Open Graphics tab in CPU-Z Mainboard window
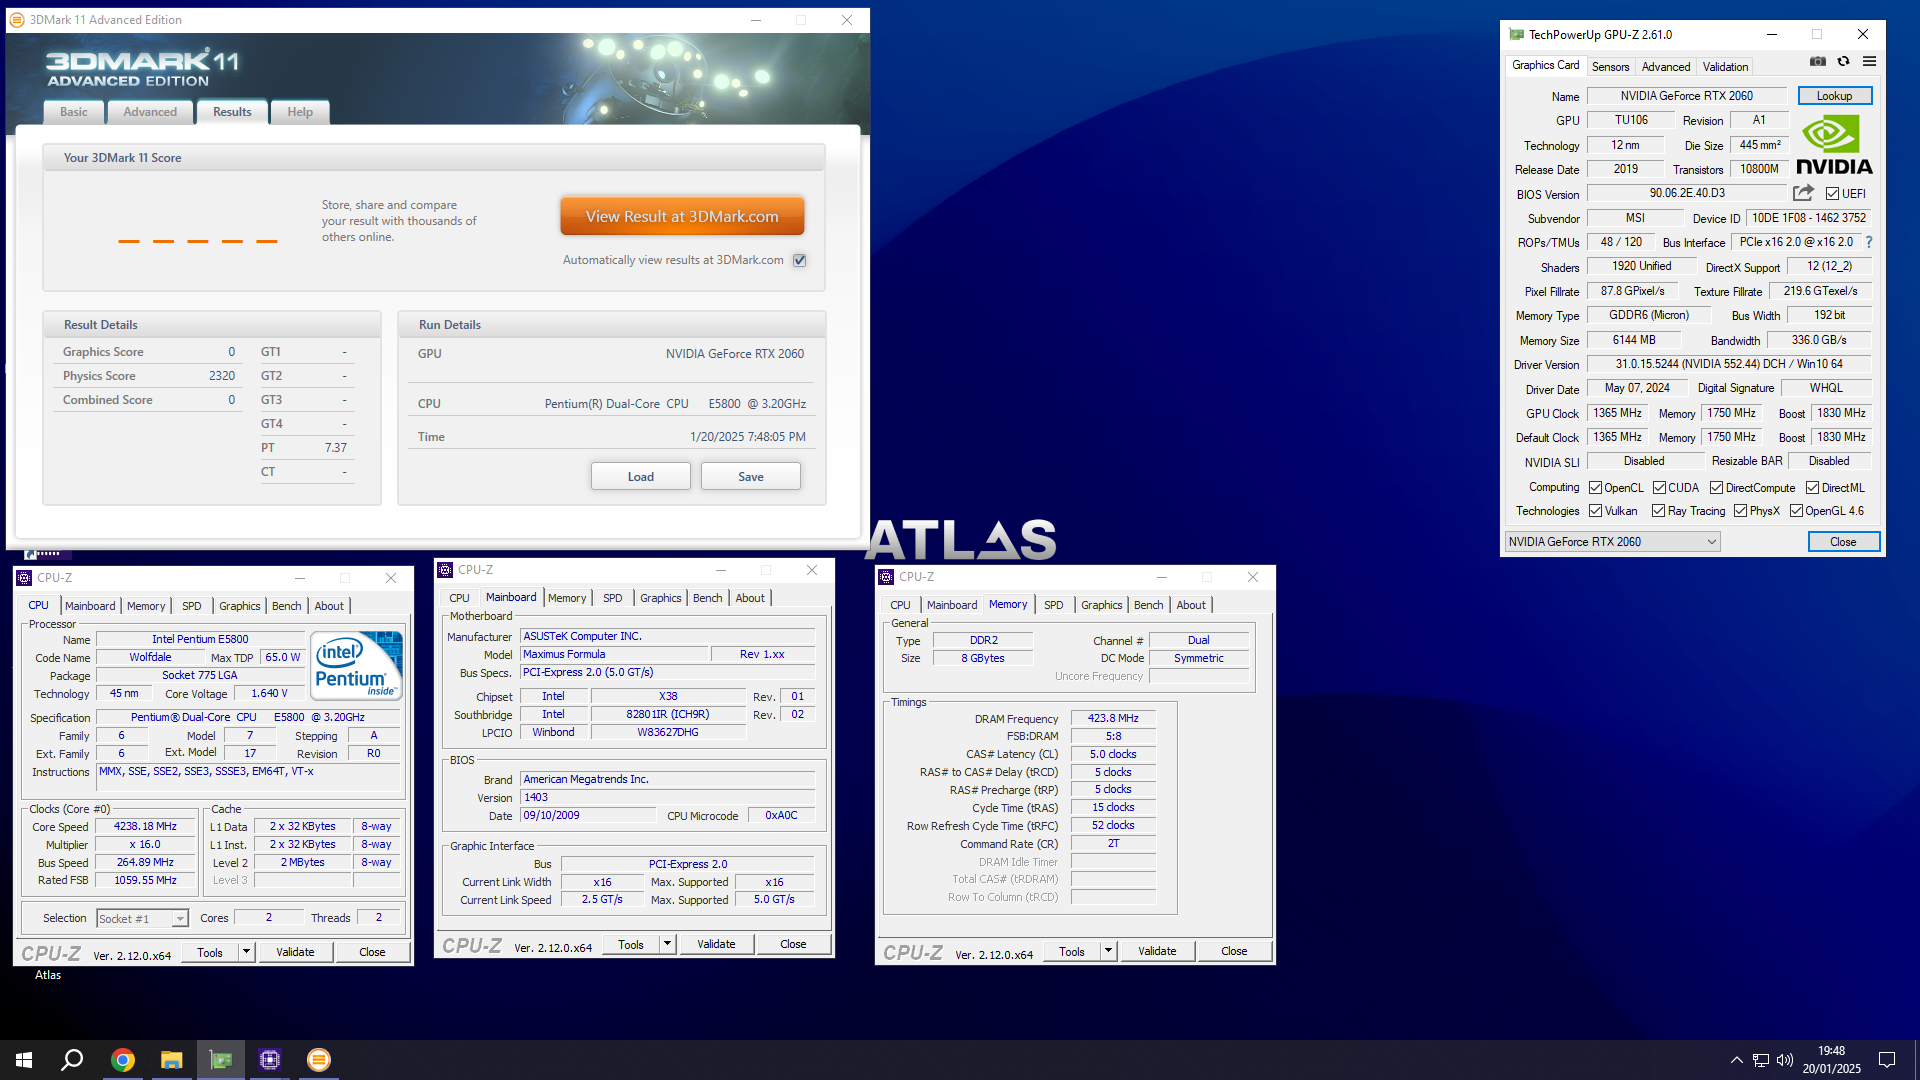Image resolution: width=1920 pixels, height=1080 pixels. [660, 598]
